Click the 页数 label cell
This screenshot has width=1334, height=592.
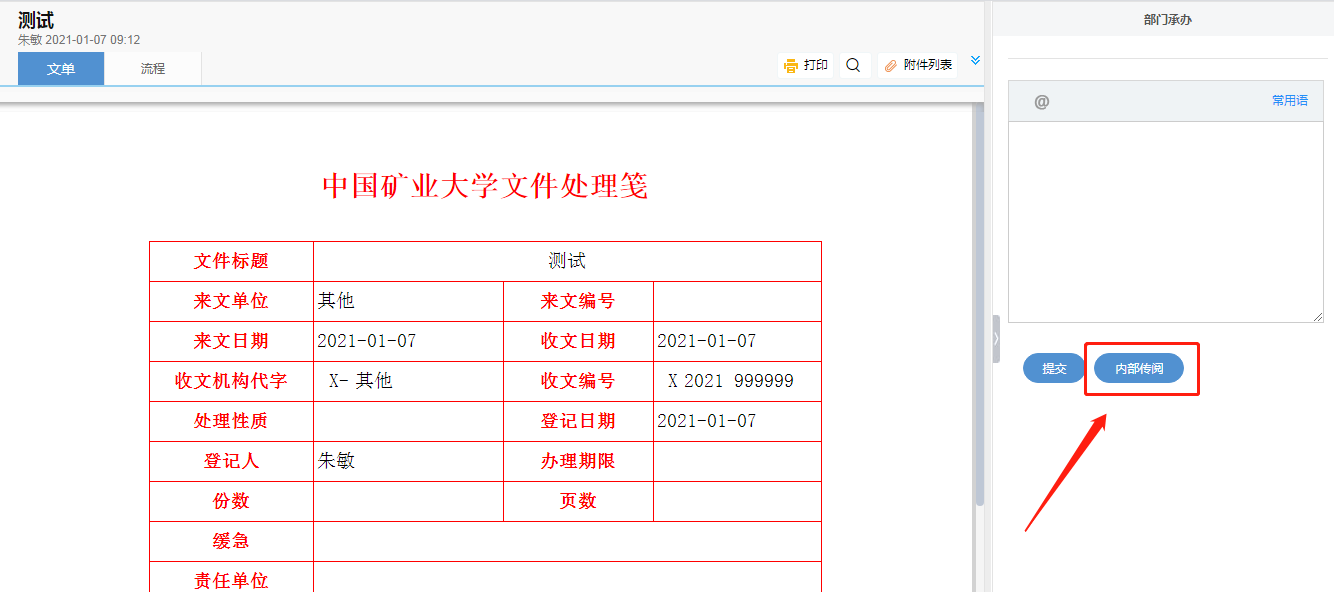pos(578,501)
